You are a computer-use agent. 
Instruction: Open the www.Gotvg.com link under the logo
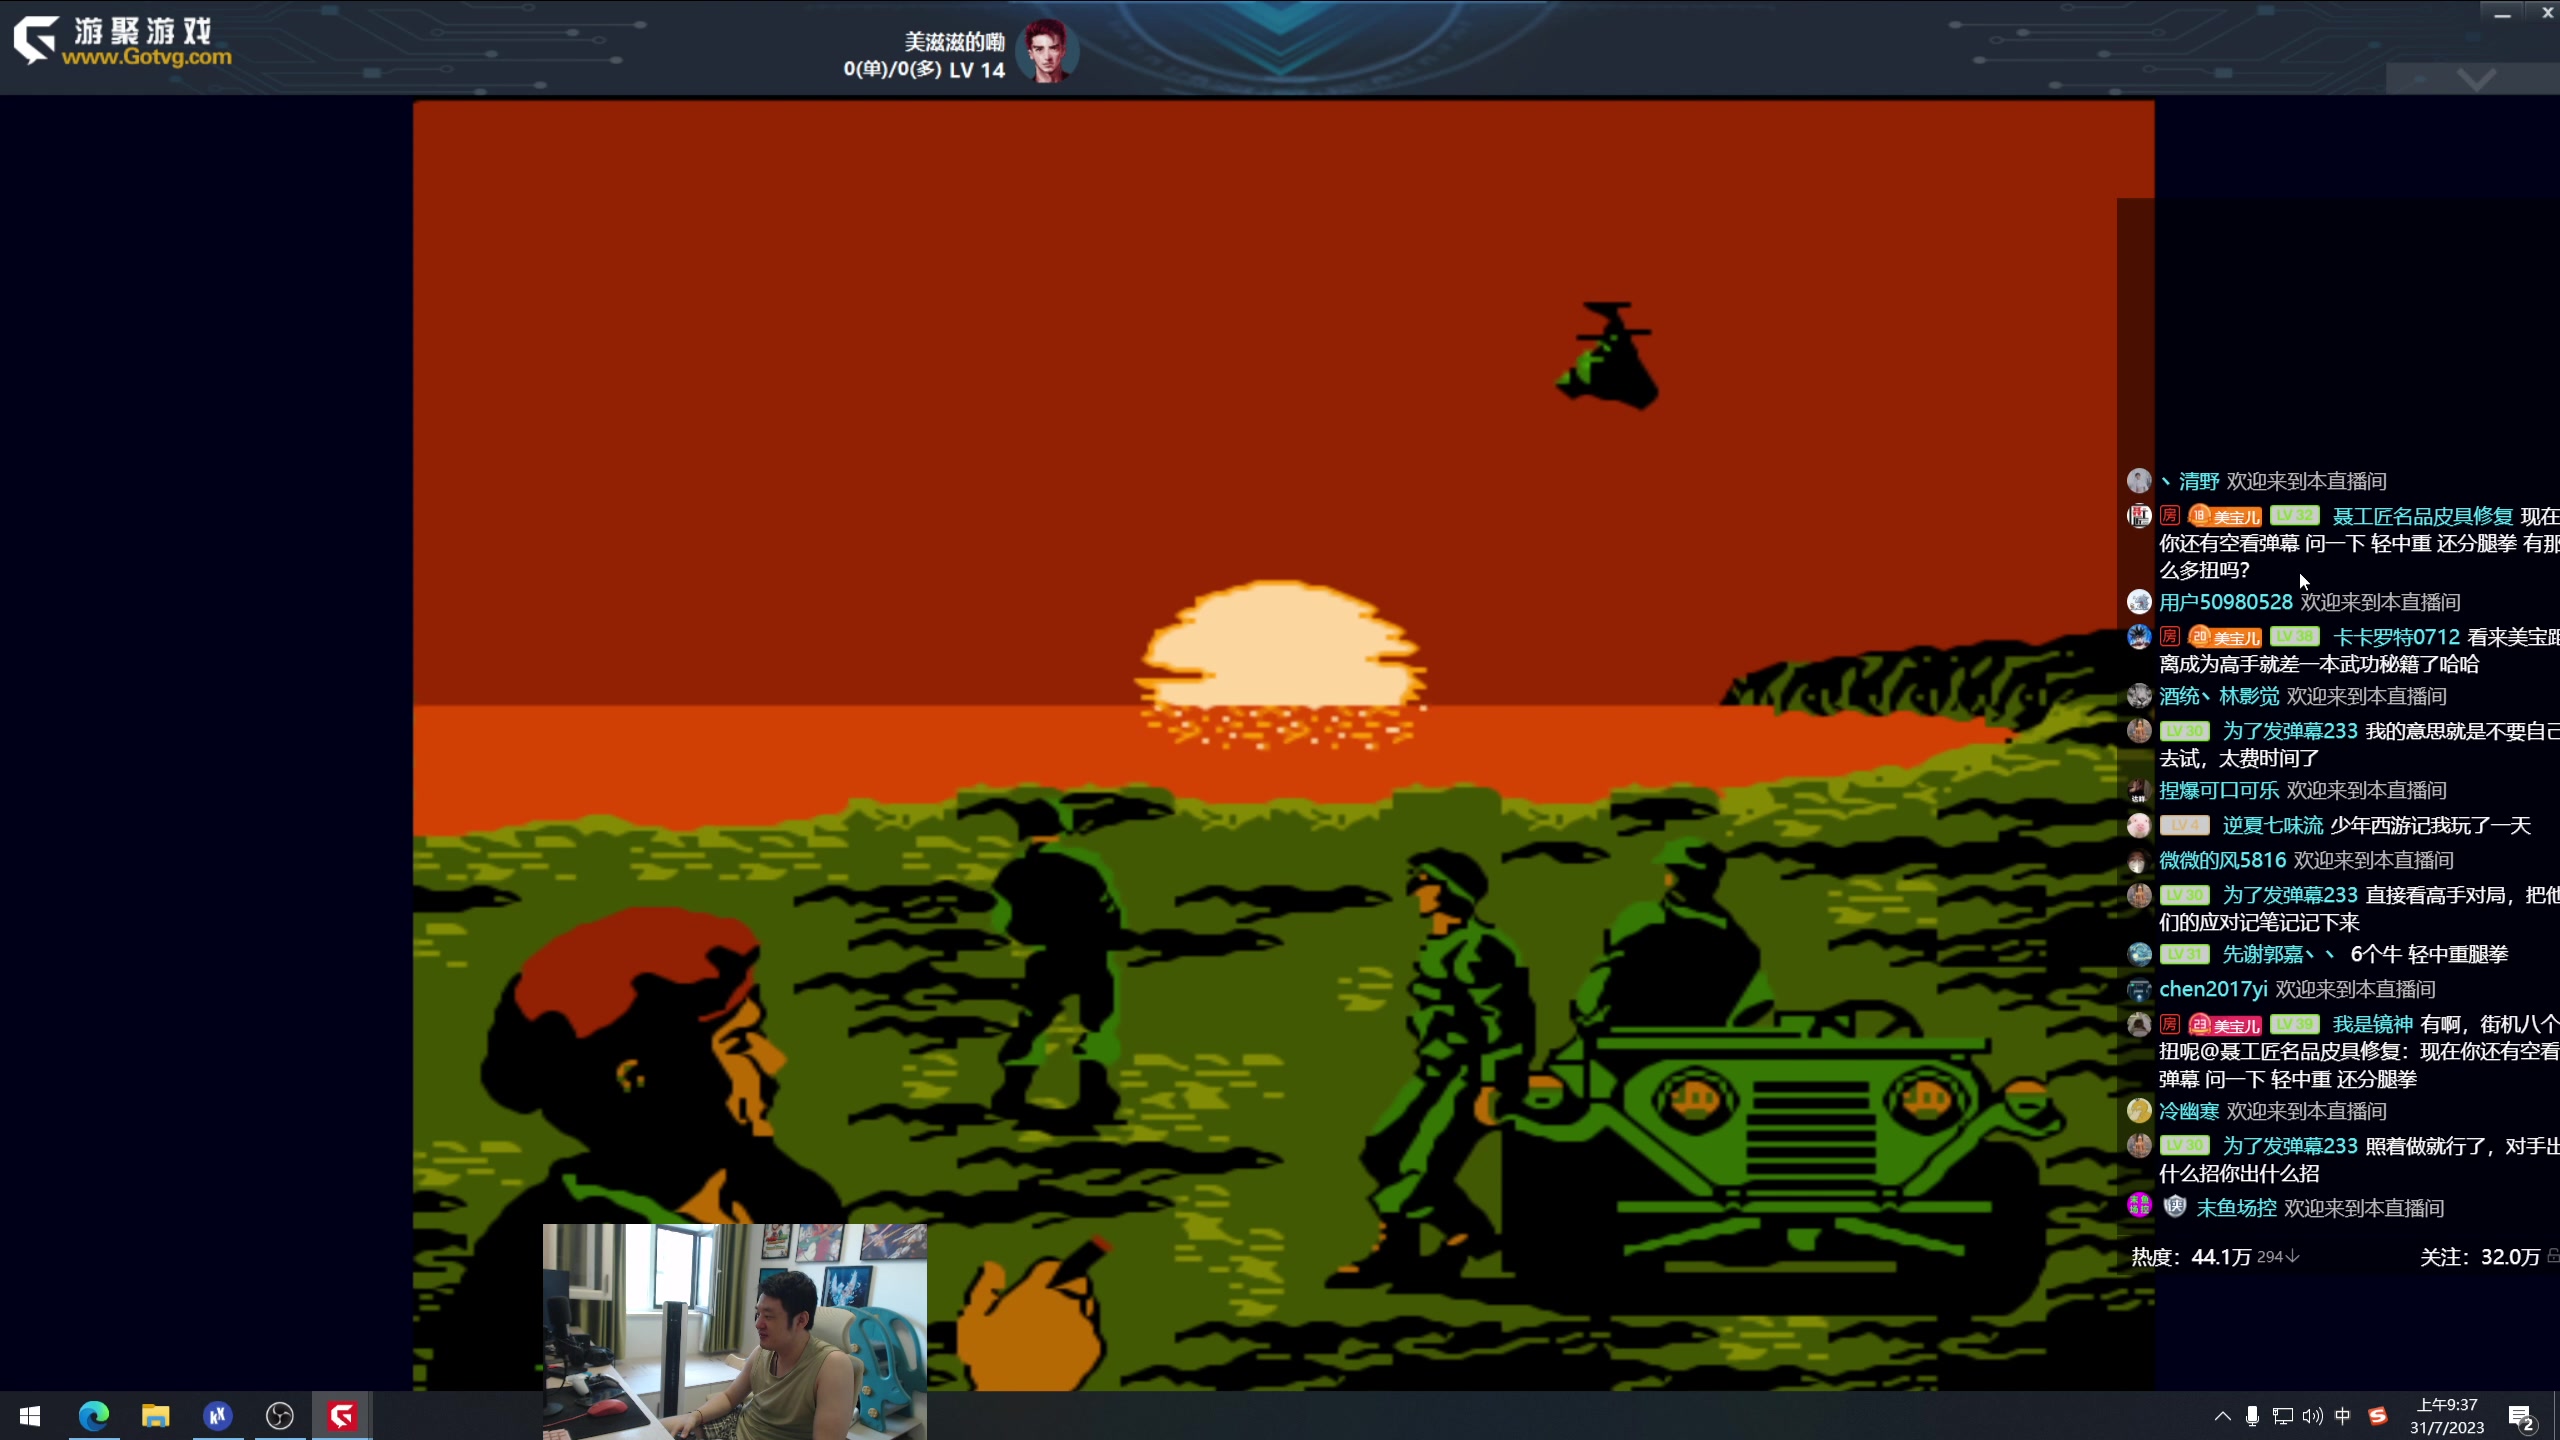tap(146, 57)
